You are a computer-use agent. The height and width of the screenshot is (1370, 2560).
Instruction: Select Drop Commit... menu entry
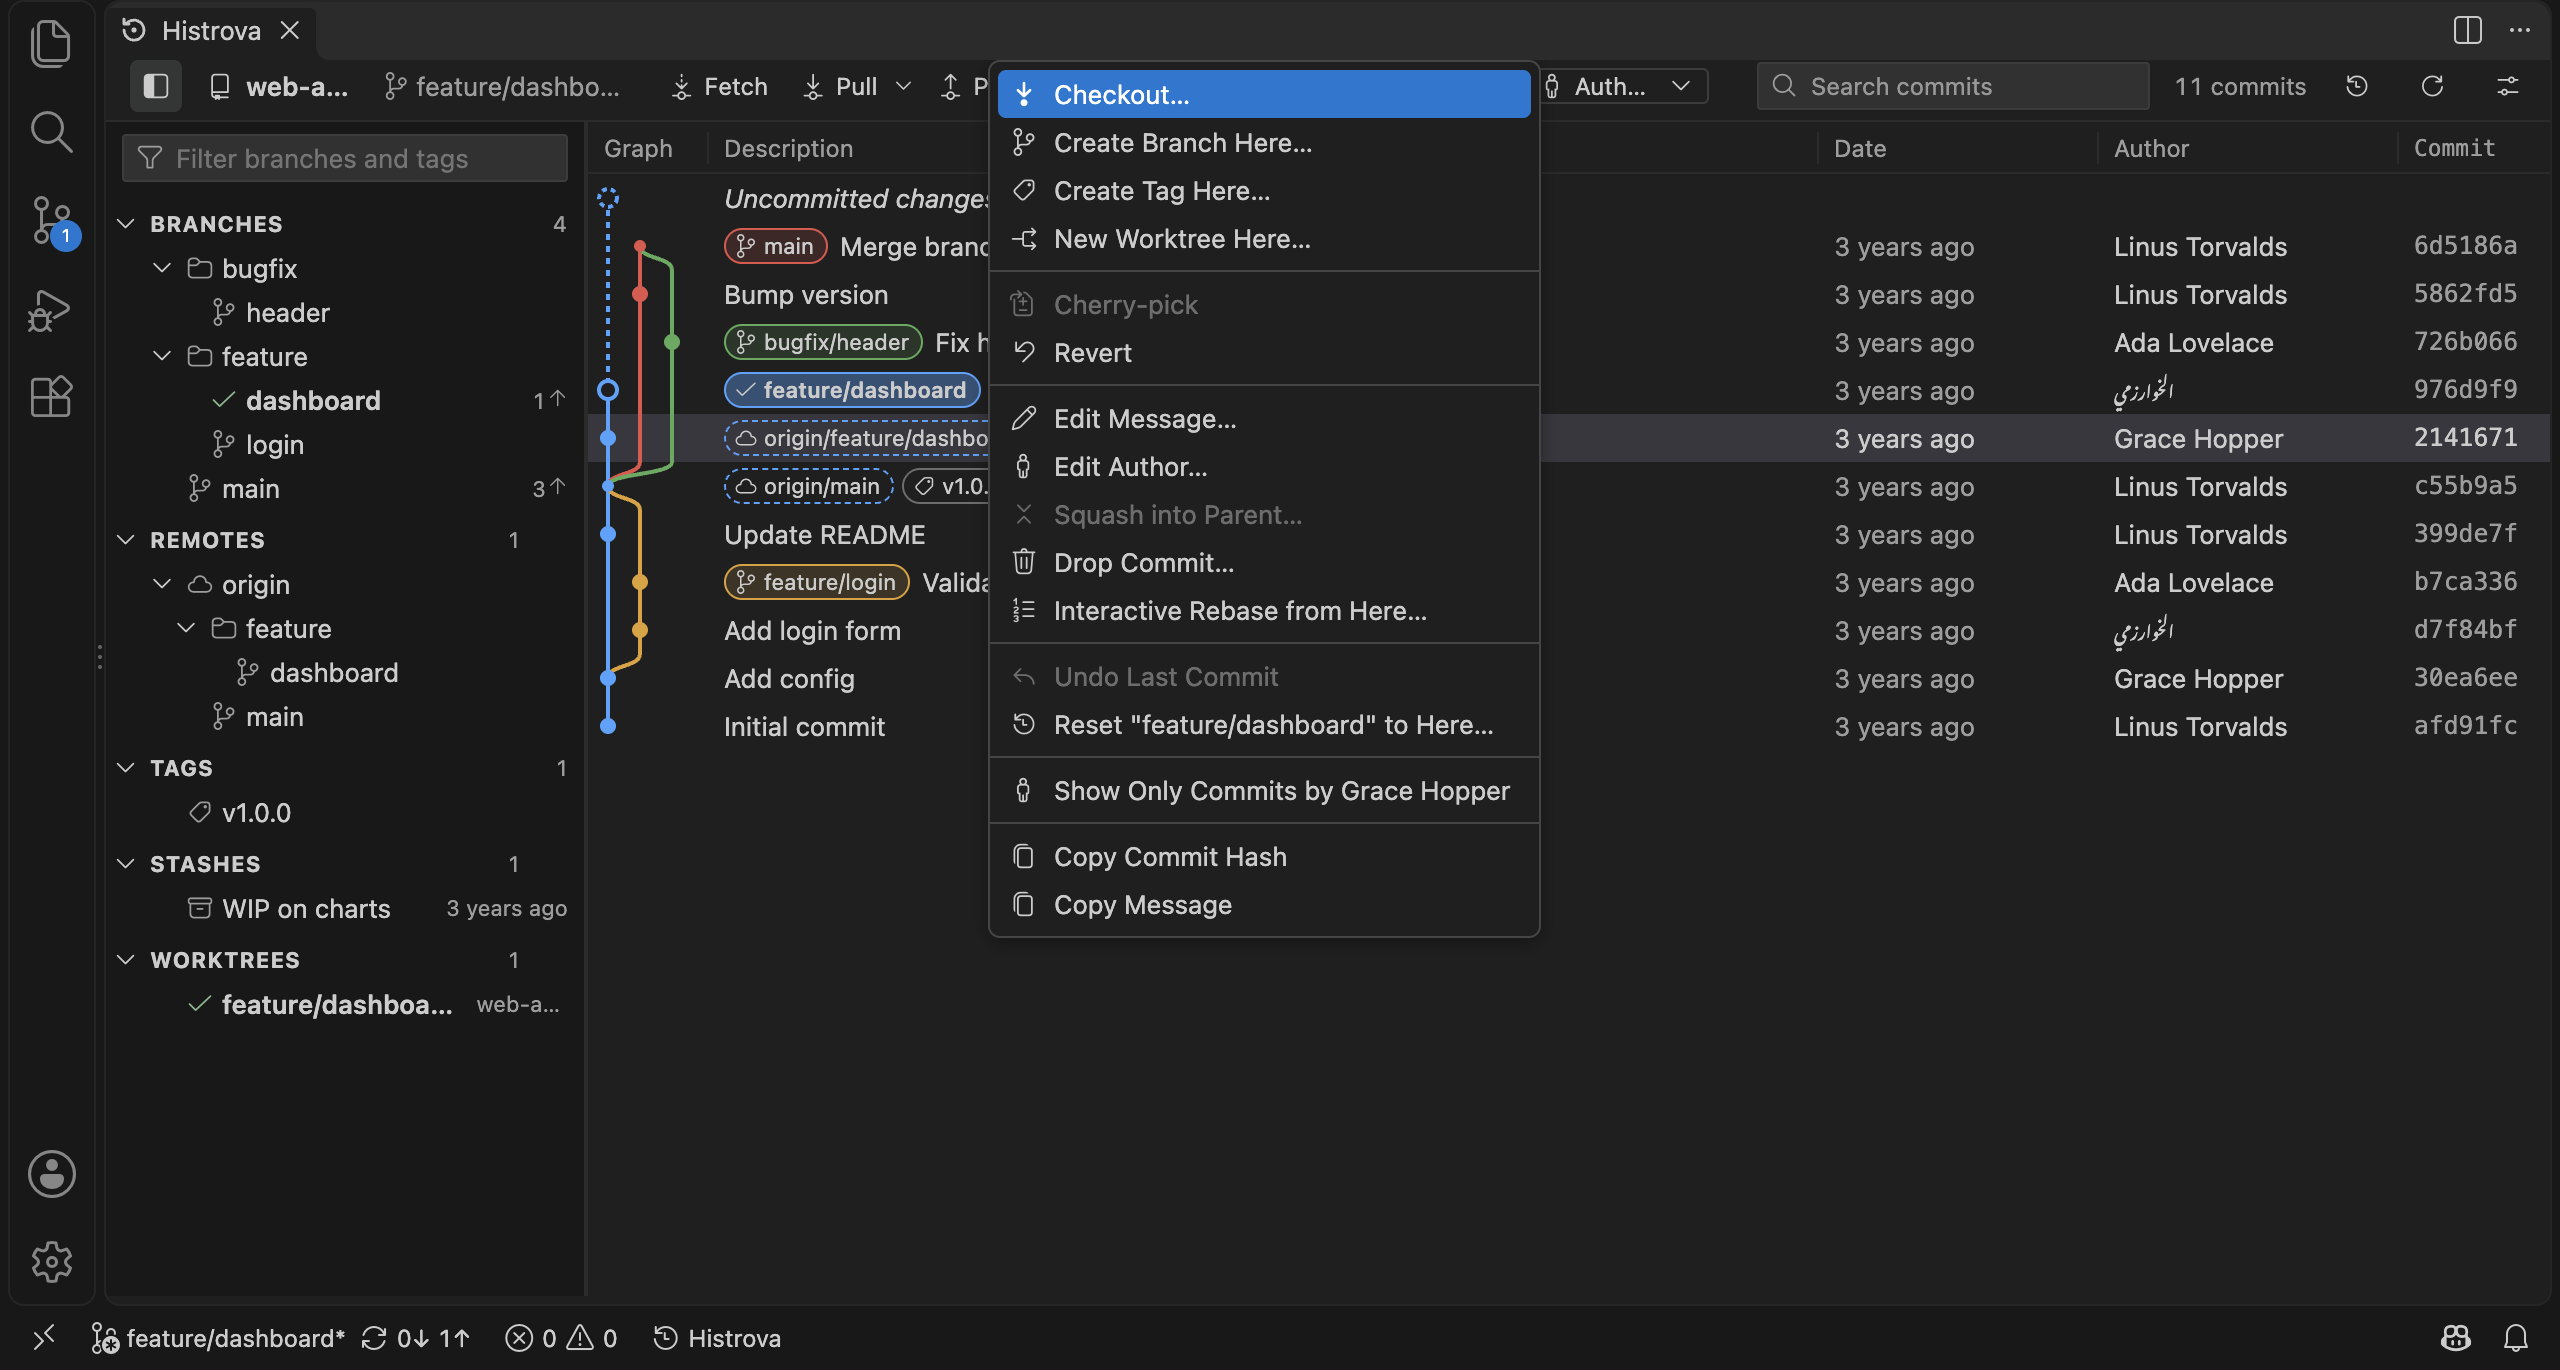1264,562
